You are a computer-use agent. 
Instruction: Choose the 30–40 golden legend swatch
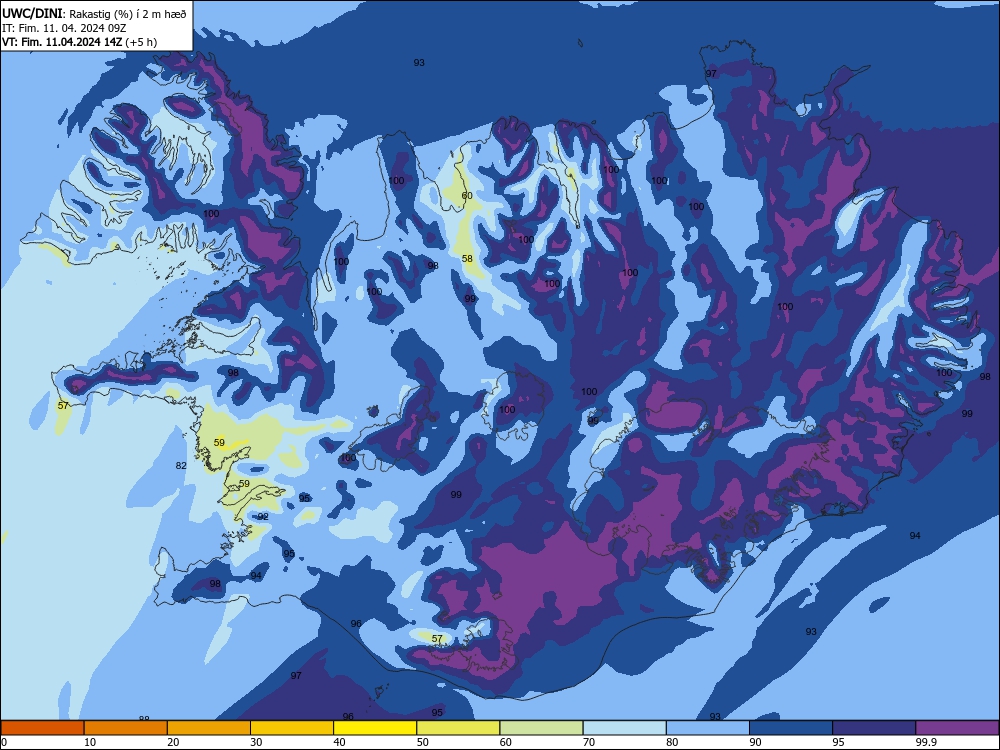click(x=292, y=728)
